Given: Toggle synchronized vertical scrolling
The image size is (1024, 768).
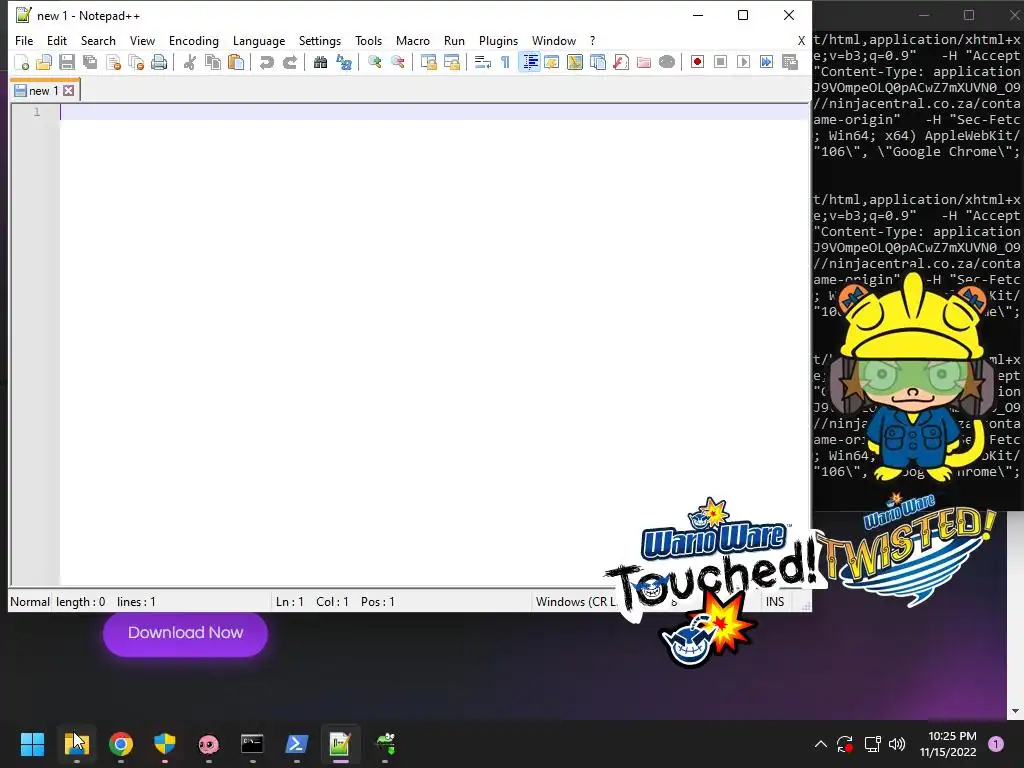Looking at the screenshot, I should click(x=428, y=62).
